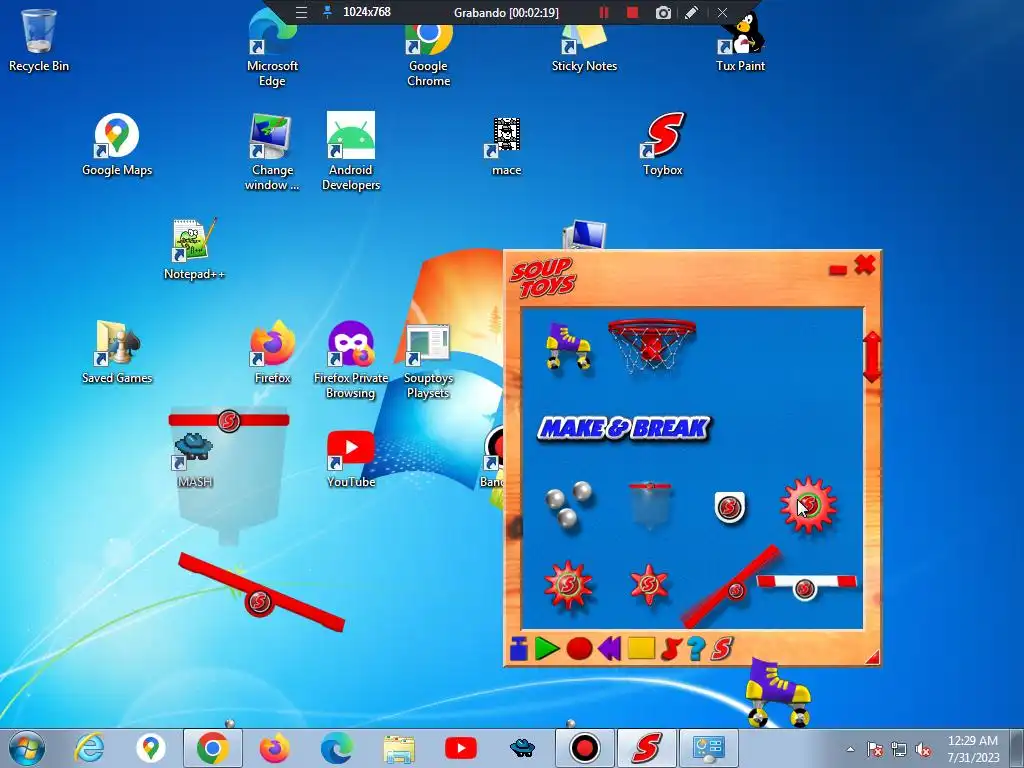Click the red seesaw on the desktop

point(260,592)
